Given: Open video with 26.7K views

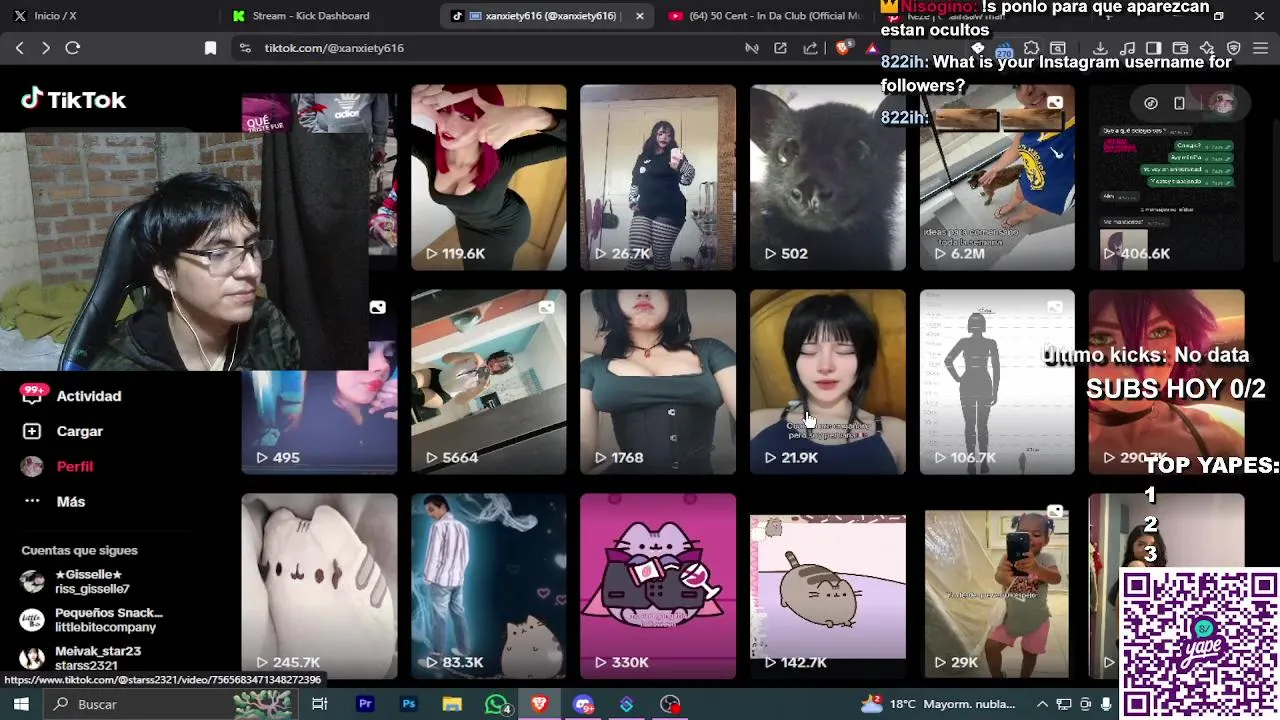Looking at the screenshot, I should click(x=658, y=177).
